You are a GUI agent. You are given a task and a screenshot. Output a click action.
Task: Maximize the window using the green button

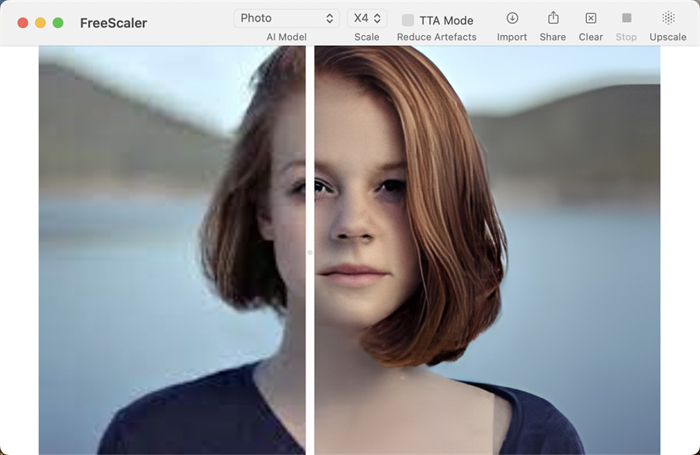pyautogui.click(x=58, y=23)
